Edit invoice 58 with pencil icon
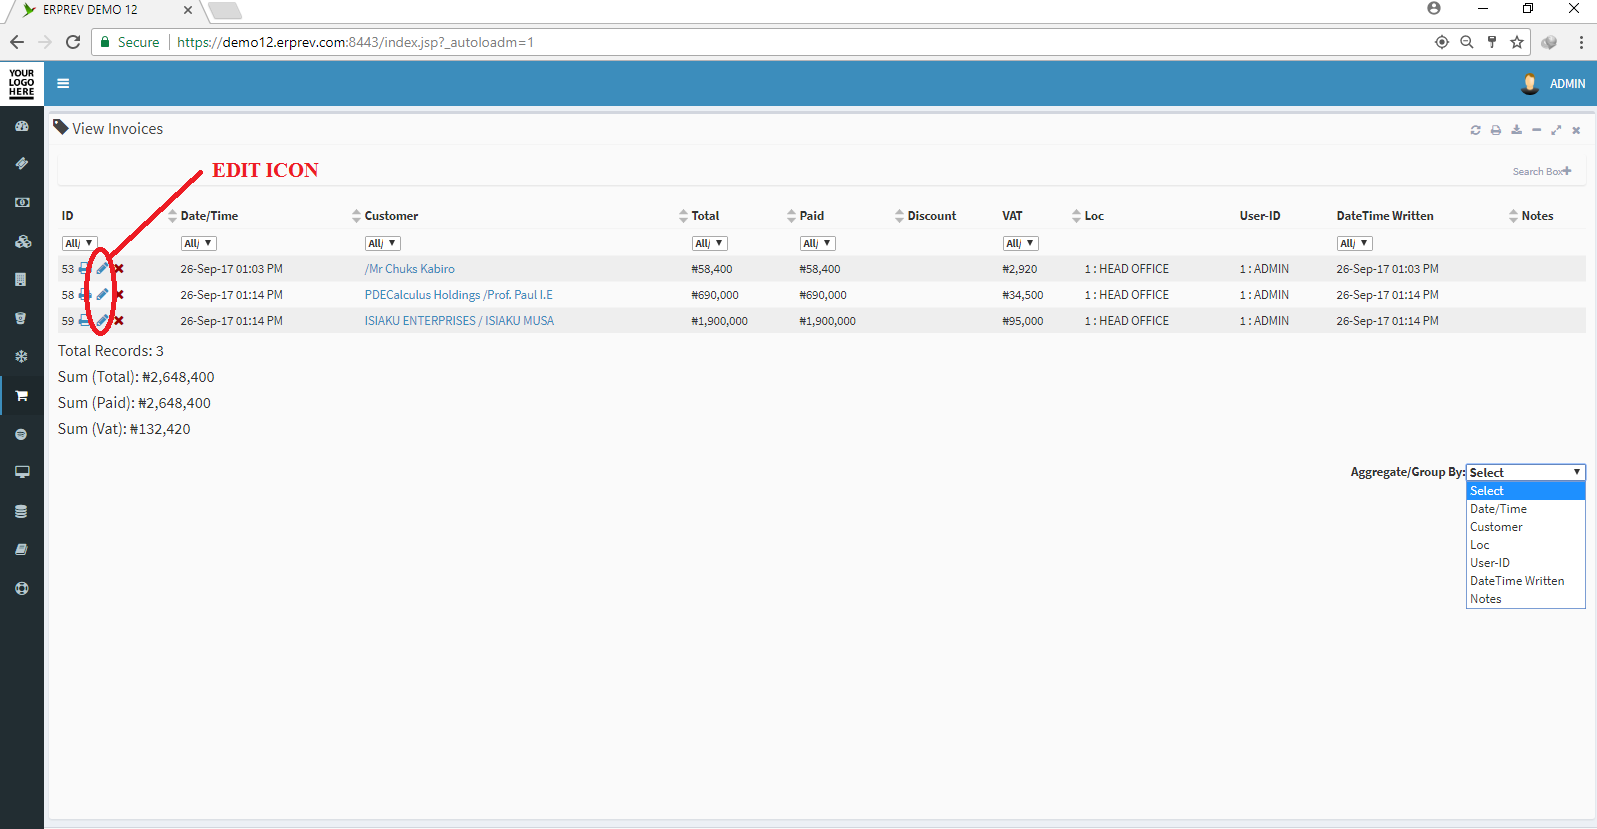The height and width of the screenshot is (829, 1597). coord(102,294)
